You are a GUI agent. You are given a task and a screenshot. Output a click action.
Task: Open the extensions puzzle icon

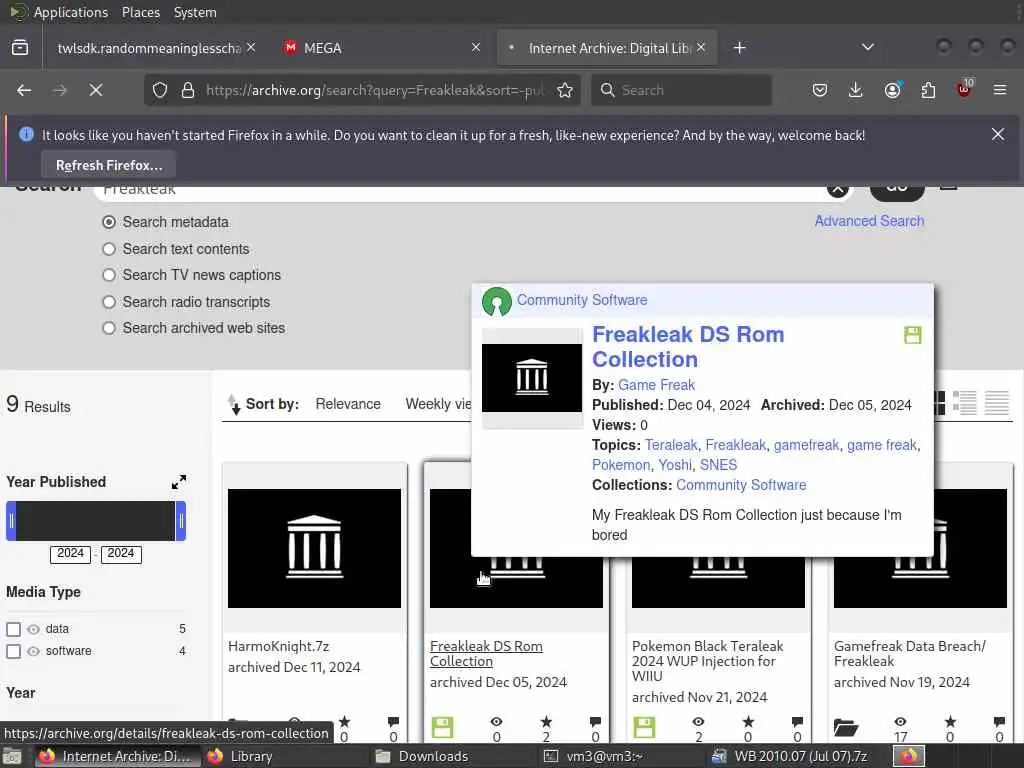[928, 90]
